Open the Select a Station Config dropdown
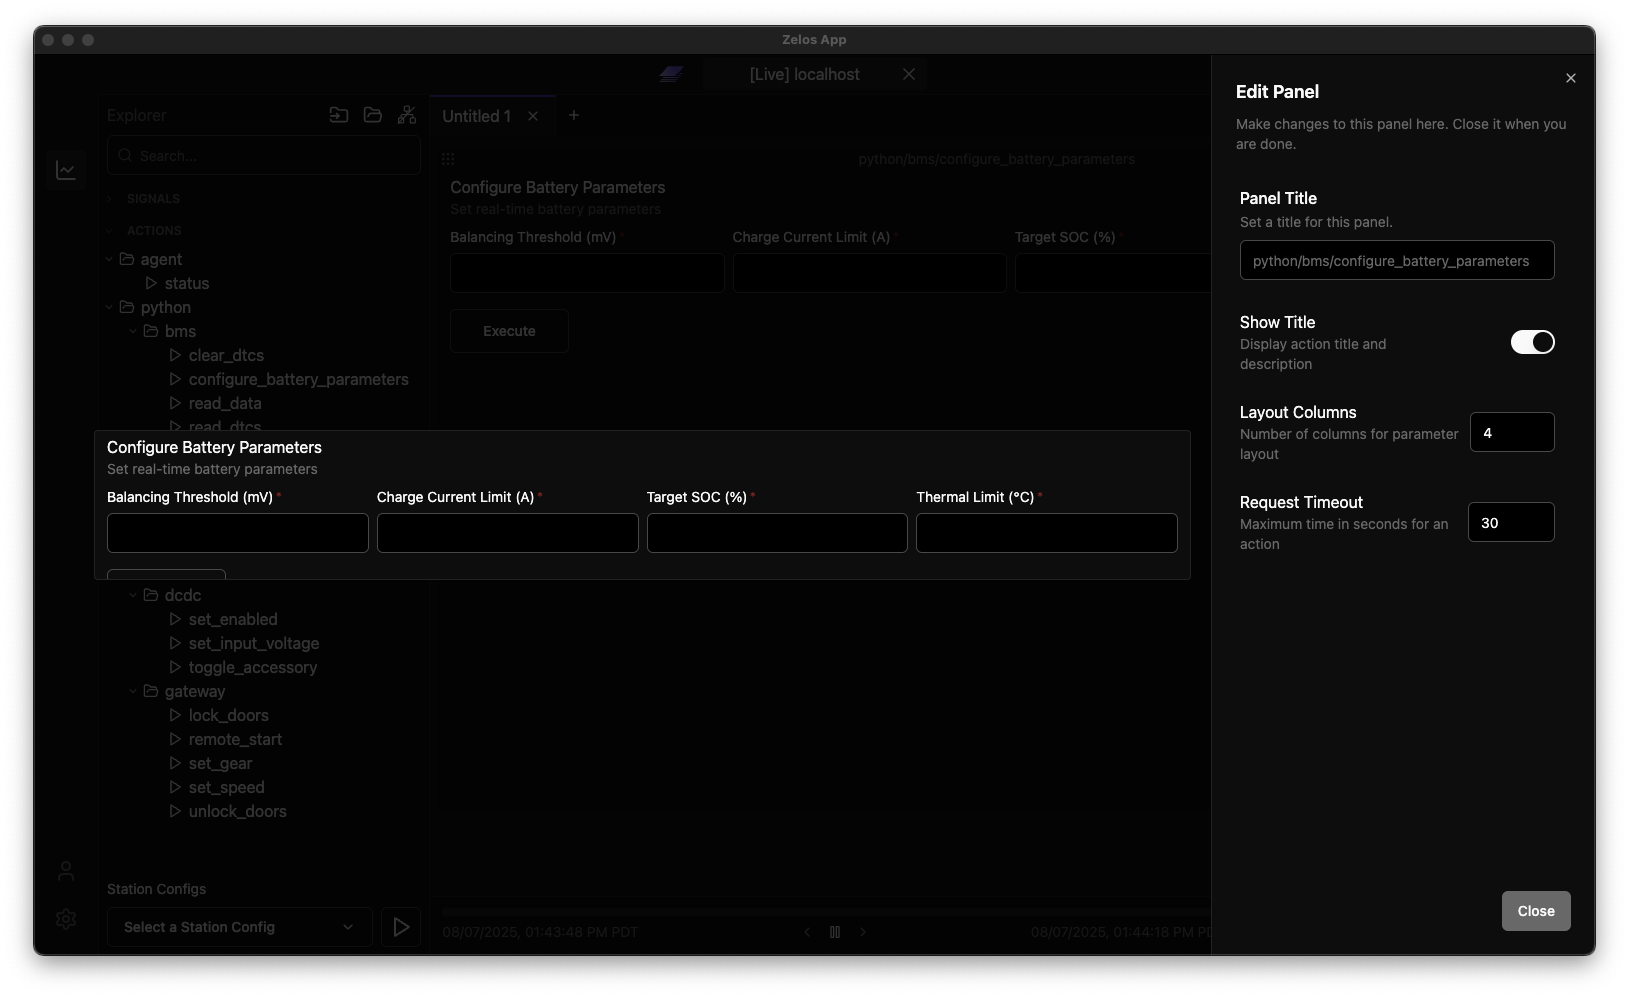Screen dimensions: 1629x997 pyautogui.click(x=239, y=927)
